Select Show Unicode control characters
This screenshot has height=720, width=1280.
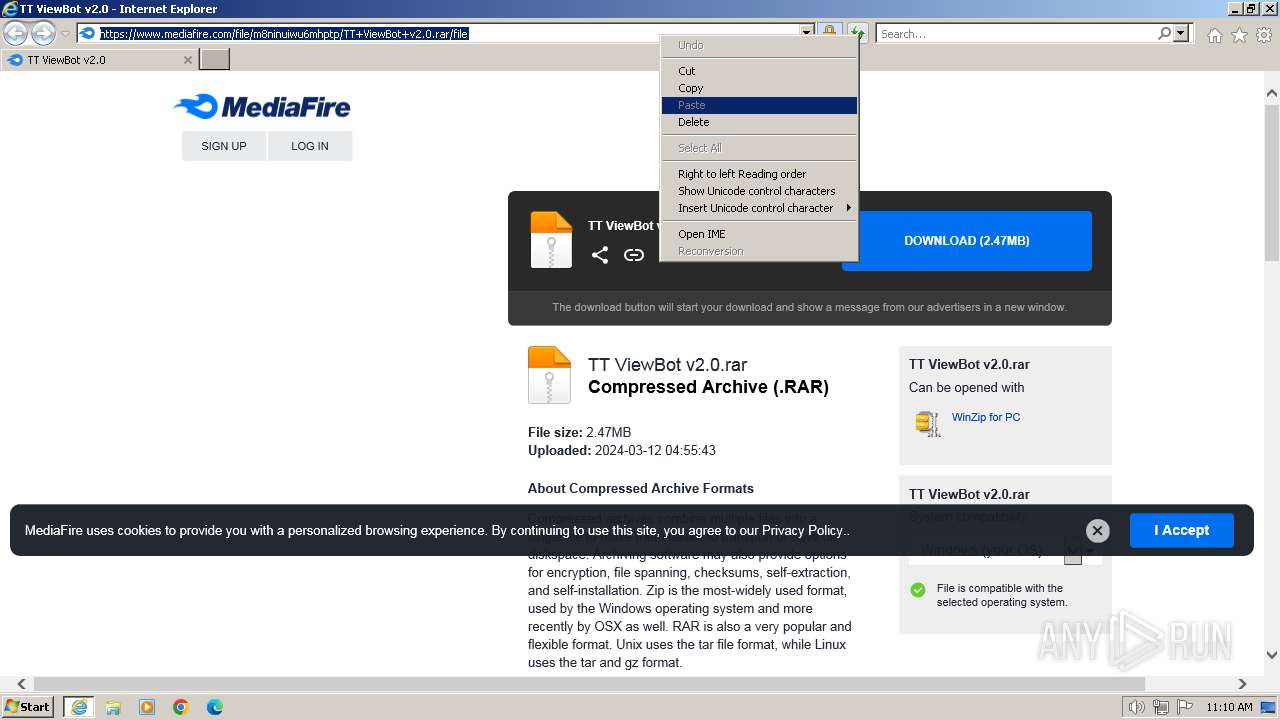point(759,191)
